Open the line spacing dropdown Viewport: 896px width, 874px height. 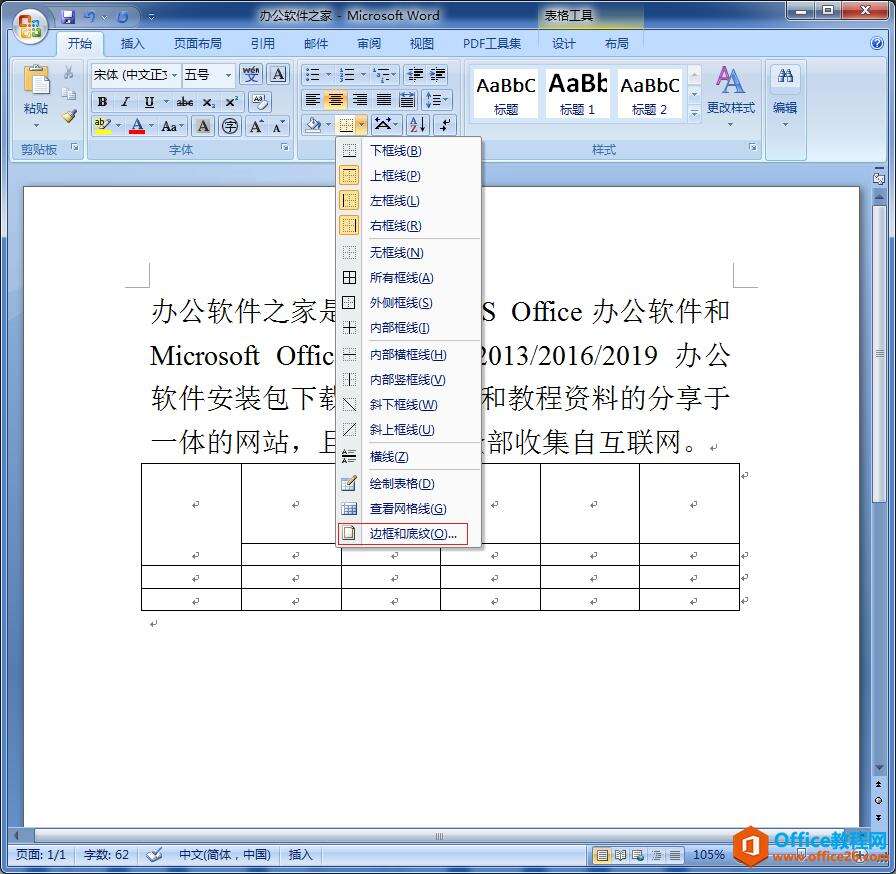click(437, 100)
